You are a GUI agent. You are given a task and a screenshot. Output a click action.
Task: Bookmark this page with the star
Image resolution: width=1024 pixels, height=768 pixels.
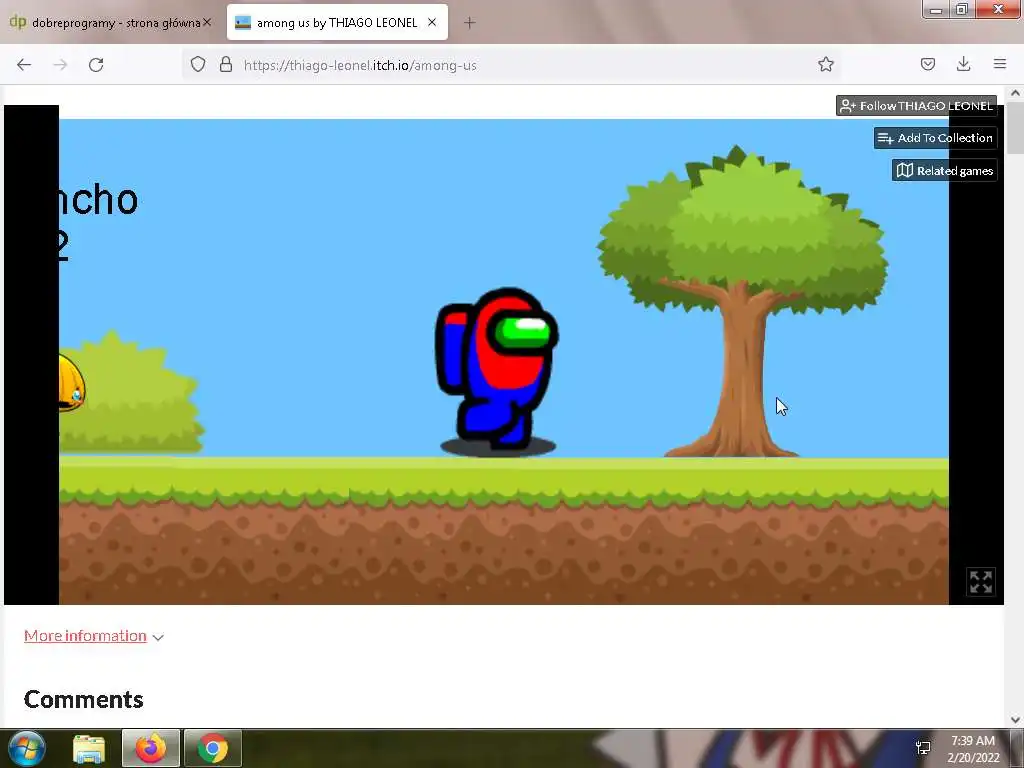coord(825,65)
